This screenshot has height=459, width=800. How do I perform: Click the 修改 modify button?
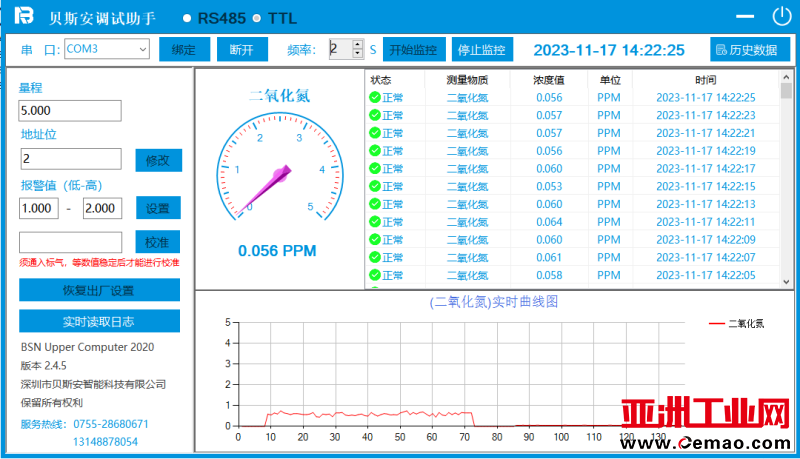[158, 161]
